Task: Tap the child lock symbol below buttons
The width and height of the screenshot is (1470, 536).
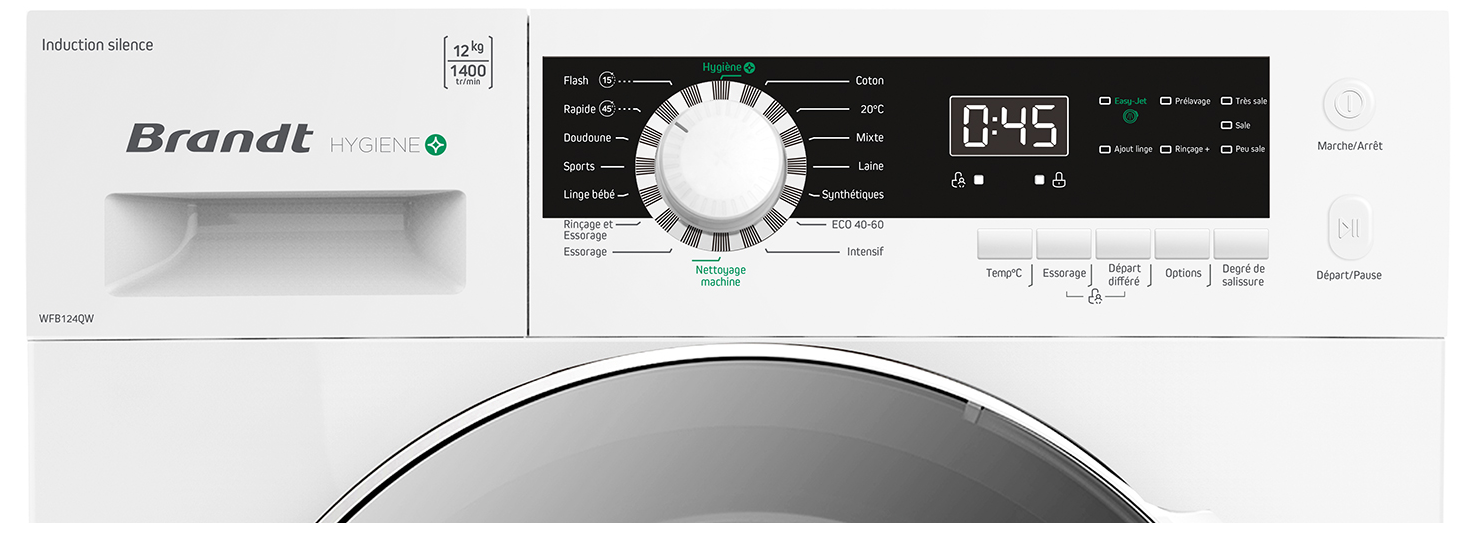Action: 1094,296
